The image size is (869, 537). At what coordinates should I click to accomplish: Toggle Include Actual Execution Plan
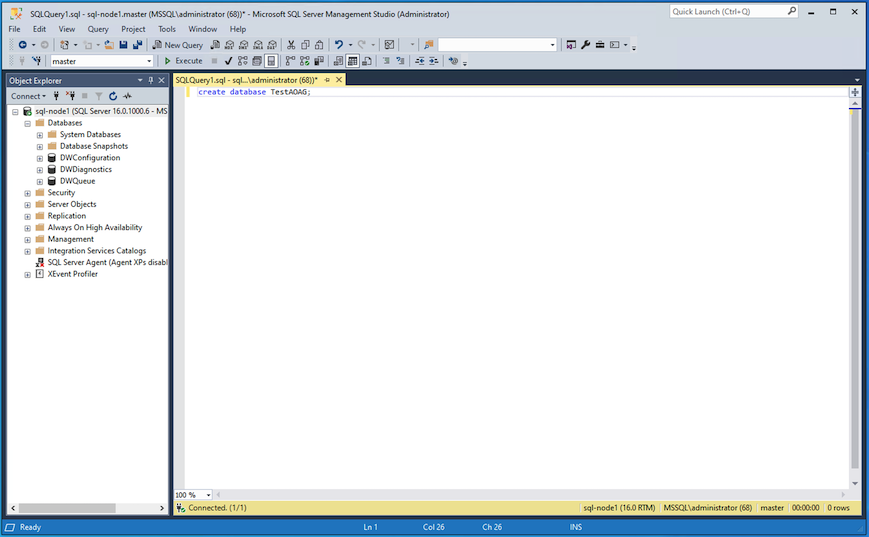[290, 61]
